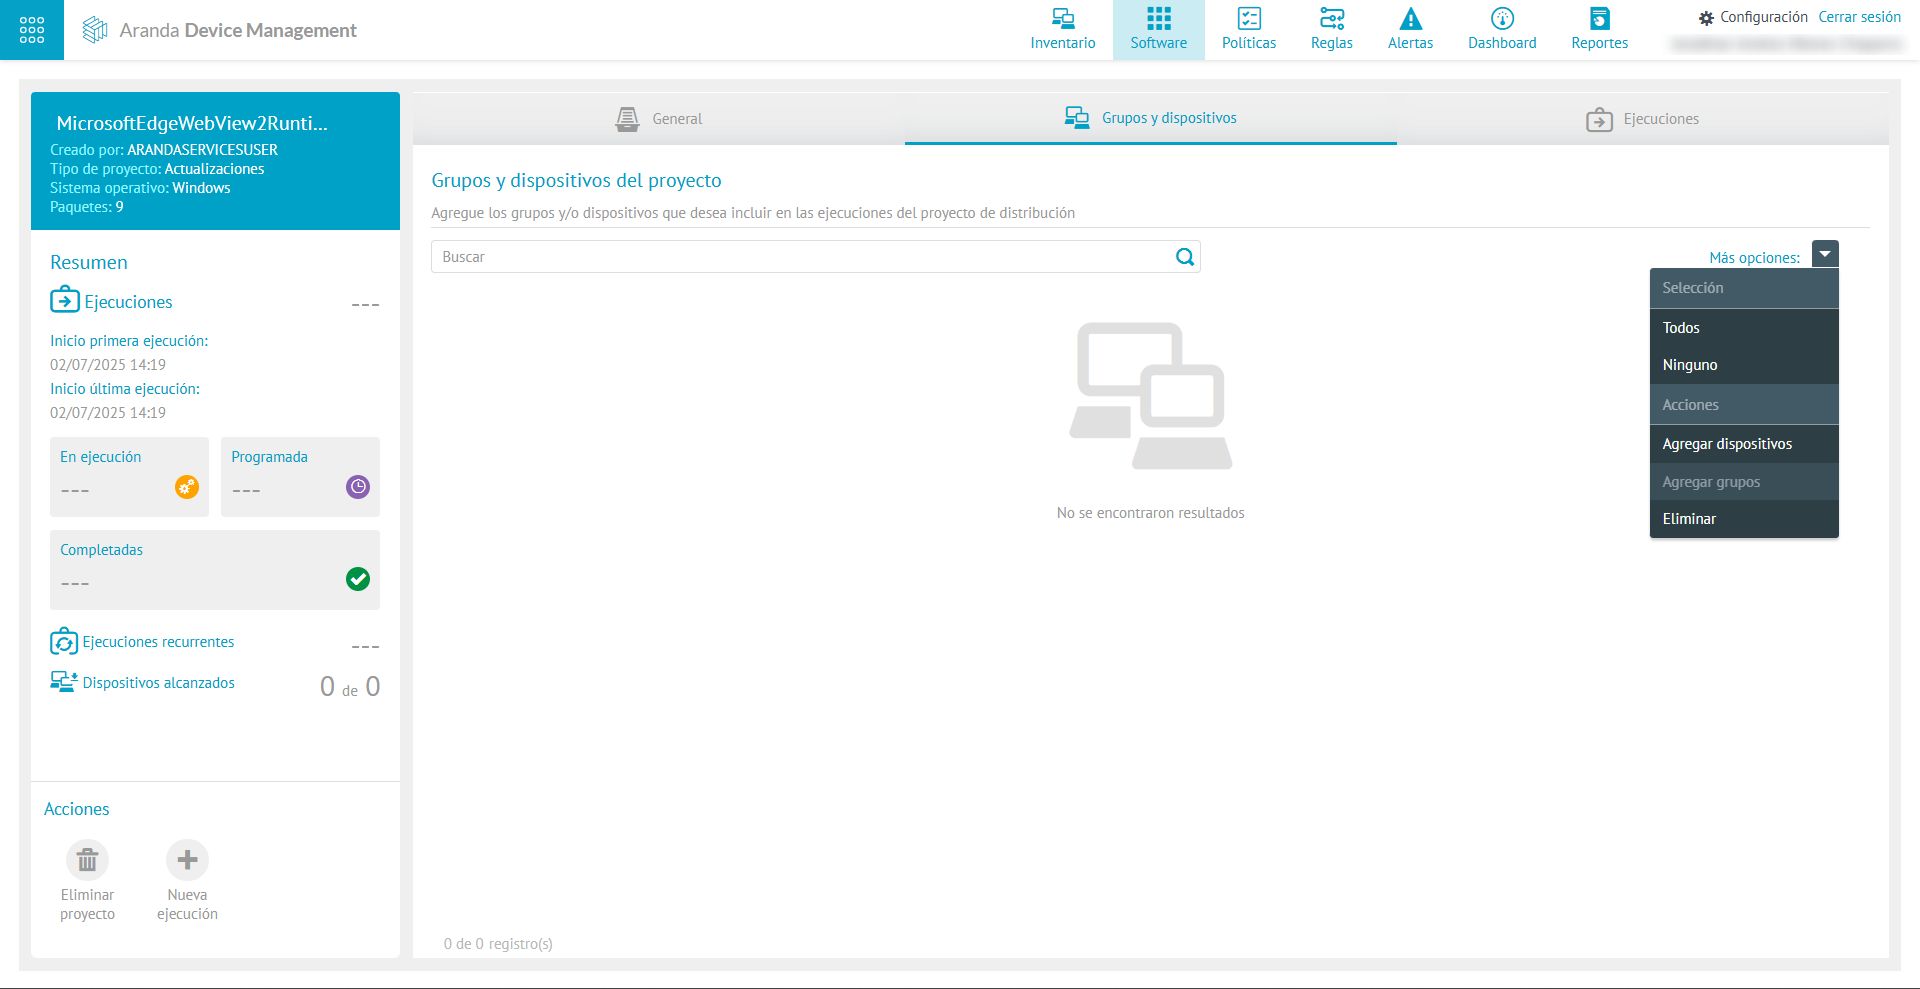1920x989 pixels.
Task: Collapse the Más opciones dropdown arrow
Action: [x=1825, y=254]
